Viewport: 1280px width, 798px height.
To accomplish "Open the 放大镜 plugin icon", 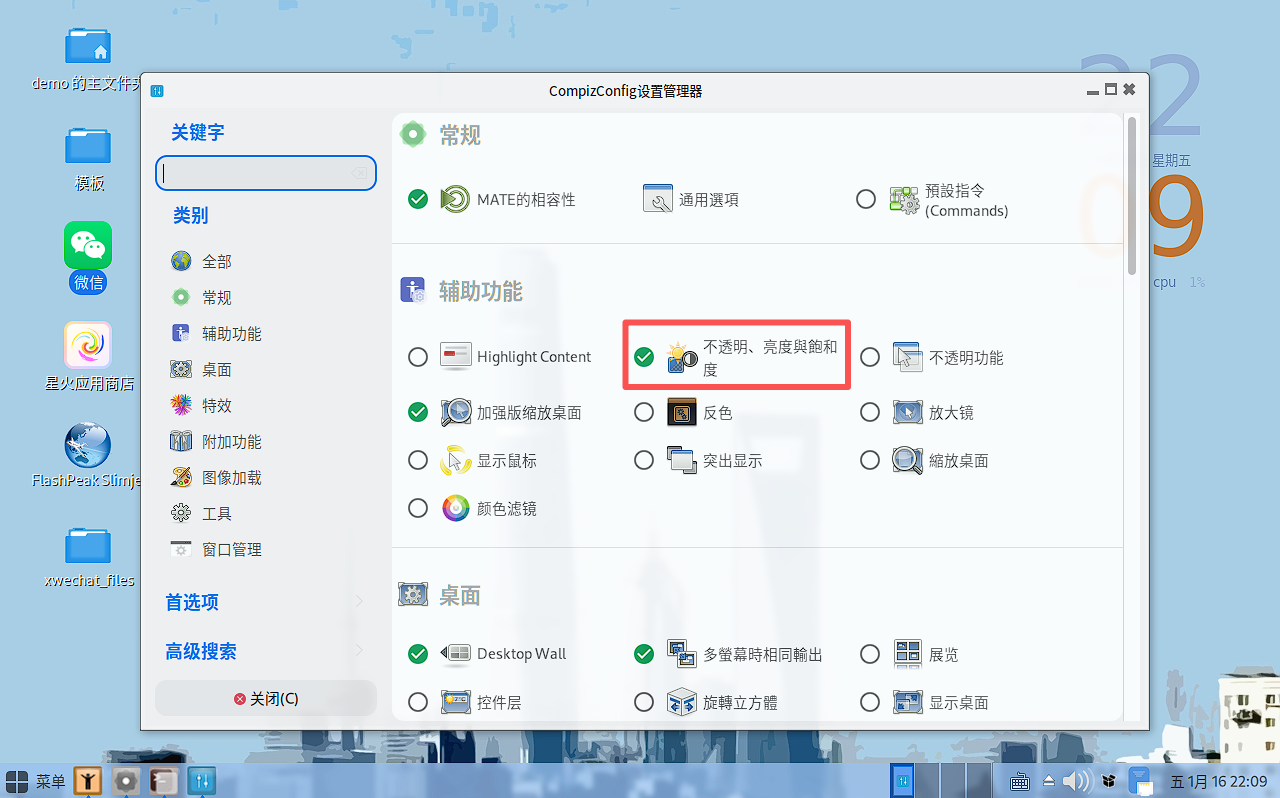I will pos(908,412).
